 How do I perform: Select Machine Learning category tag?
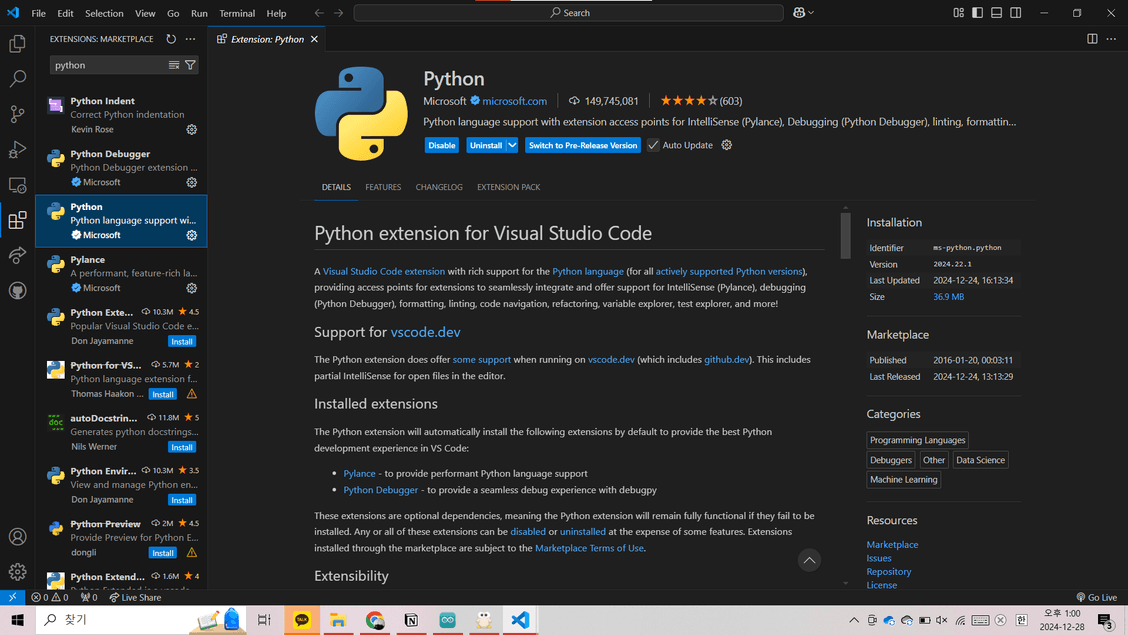pyautogui.click(x=904, y=480)
